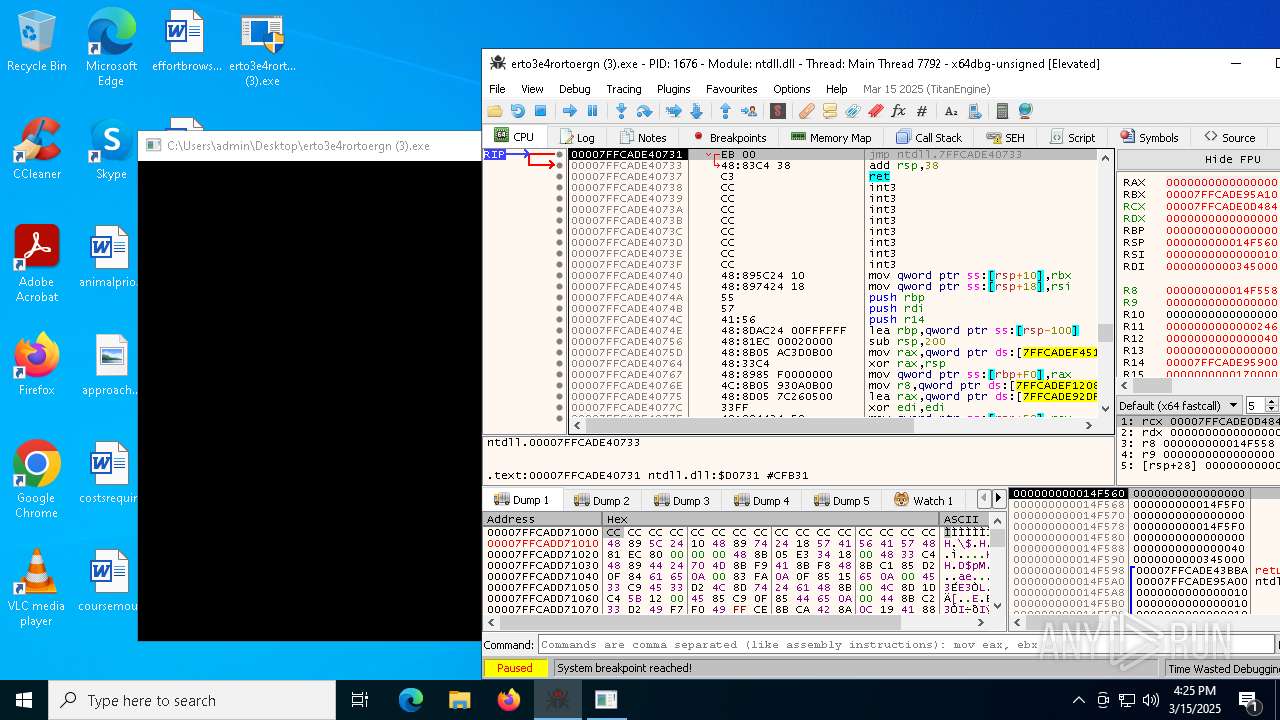Click the hash variables icon
The image size is (1280, 720).
pyautogui.click(x=921, y=111)
